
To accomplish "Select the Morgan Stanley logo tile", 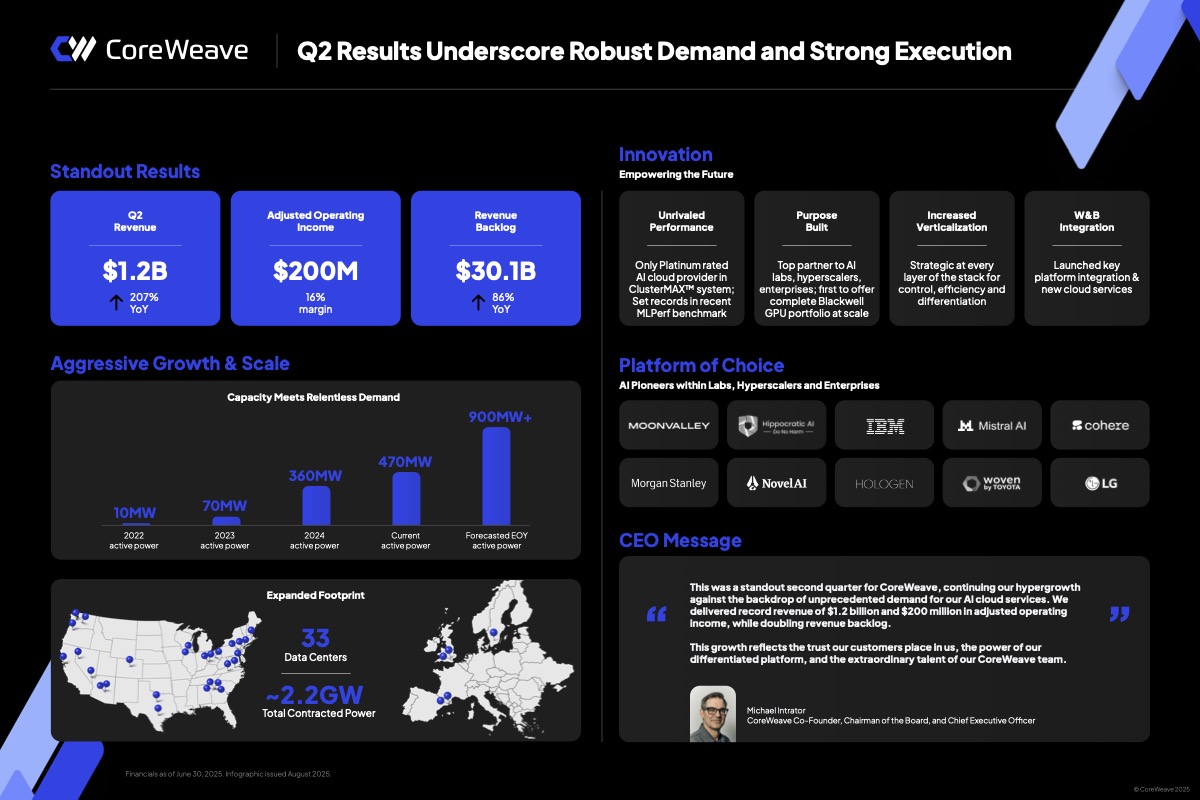I will pyautogui.click(x=669, y=483).
